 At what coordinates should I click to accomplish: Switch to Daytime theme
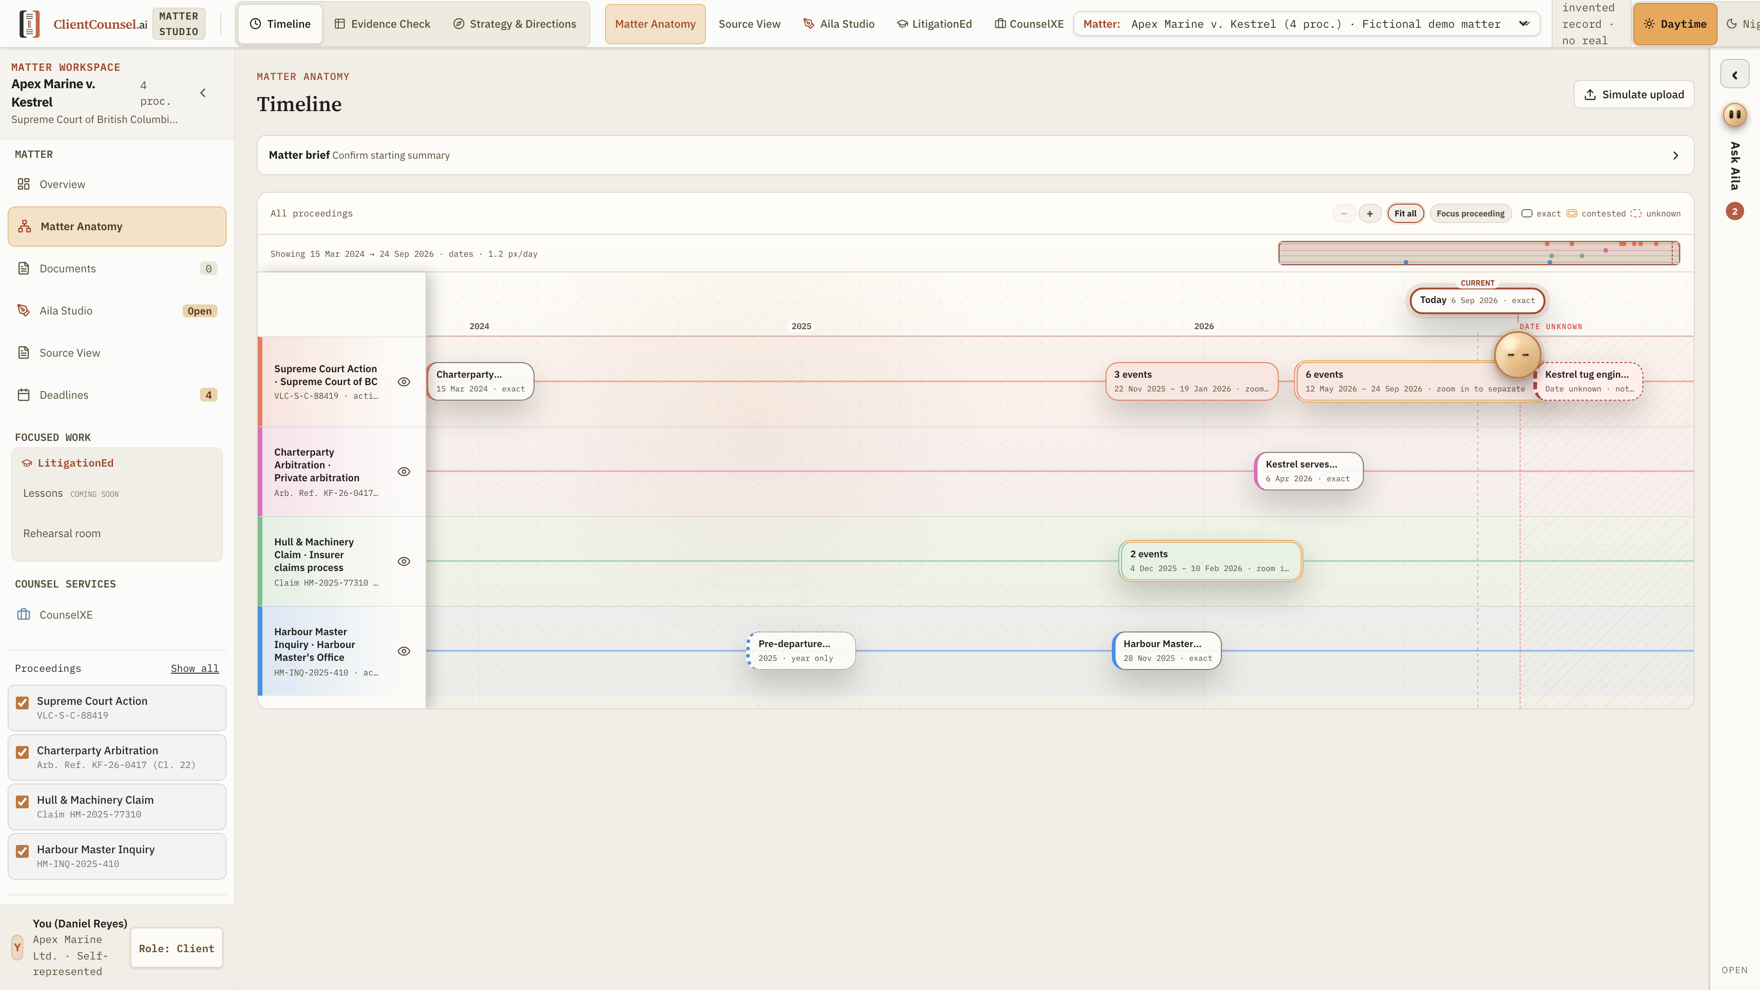(x=1675, y=24)
